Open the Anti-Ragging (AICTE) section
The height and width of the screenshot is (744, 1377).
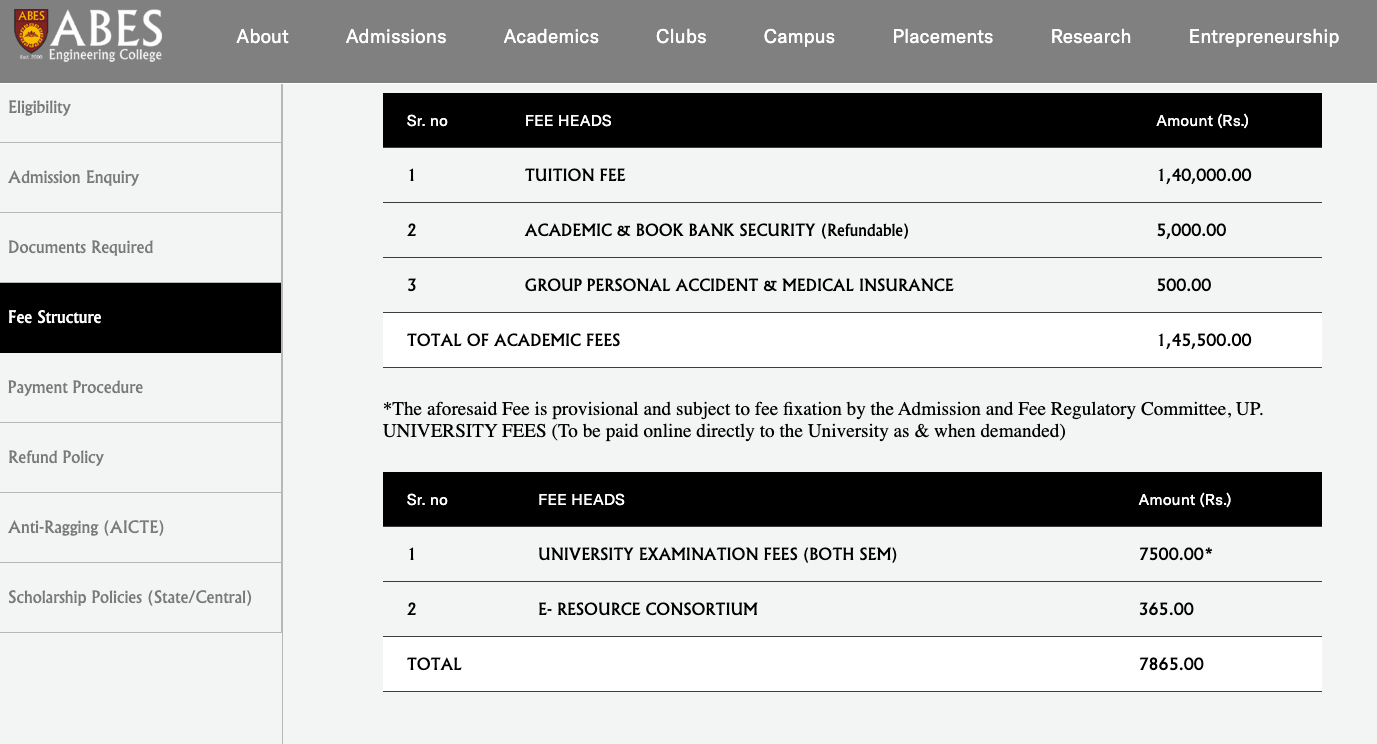140,527
